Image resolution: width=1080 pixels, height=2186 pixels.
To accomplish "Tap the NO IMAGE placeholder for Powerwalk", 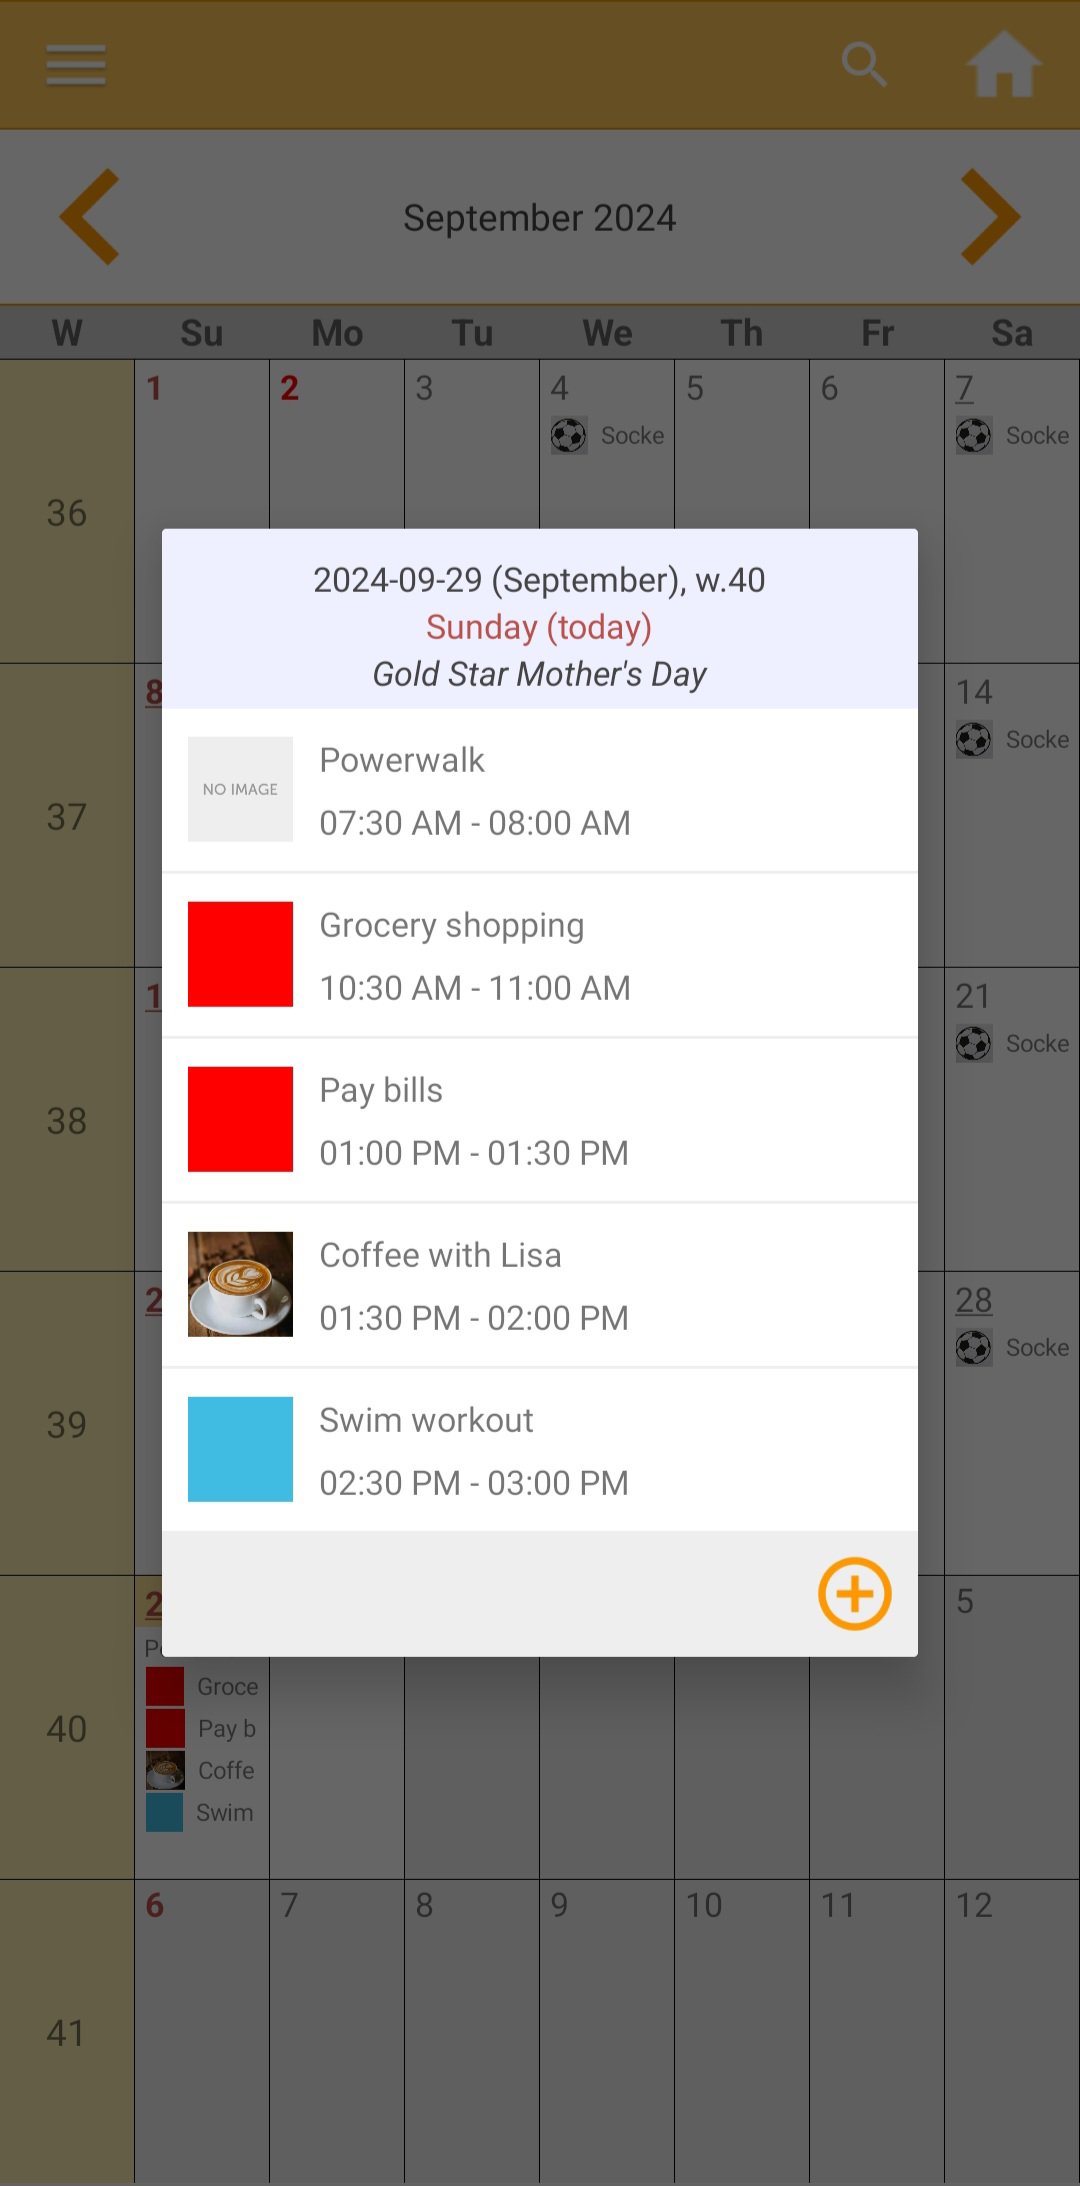I will (x=240, y=789).
